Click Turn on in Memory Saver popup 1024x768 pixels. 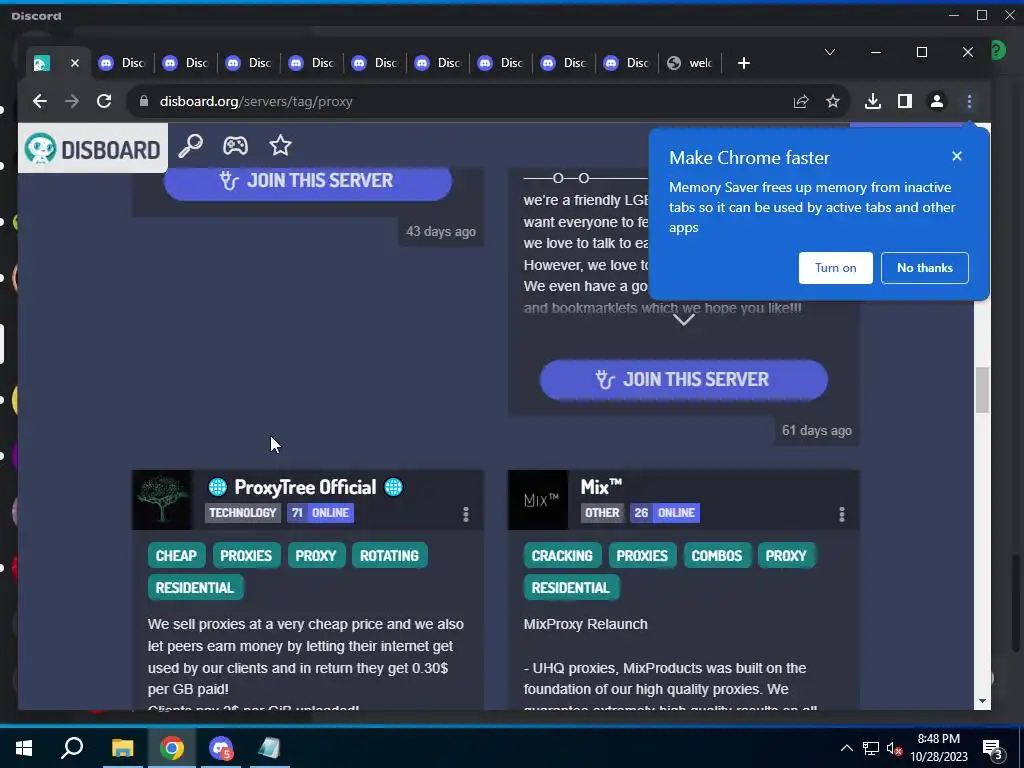click(x=835, y=268)
